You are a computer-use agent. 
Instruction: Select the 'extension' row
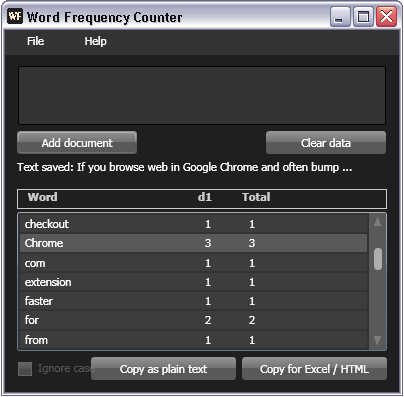tap(193, 282)
